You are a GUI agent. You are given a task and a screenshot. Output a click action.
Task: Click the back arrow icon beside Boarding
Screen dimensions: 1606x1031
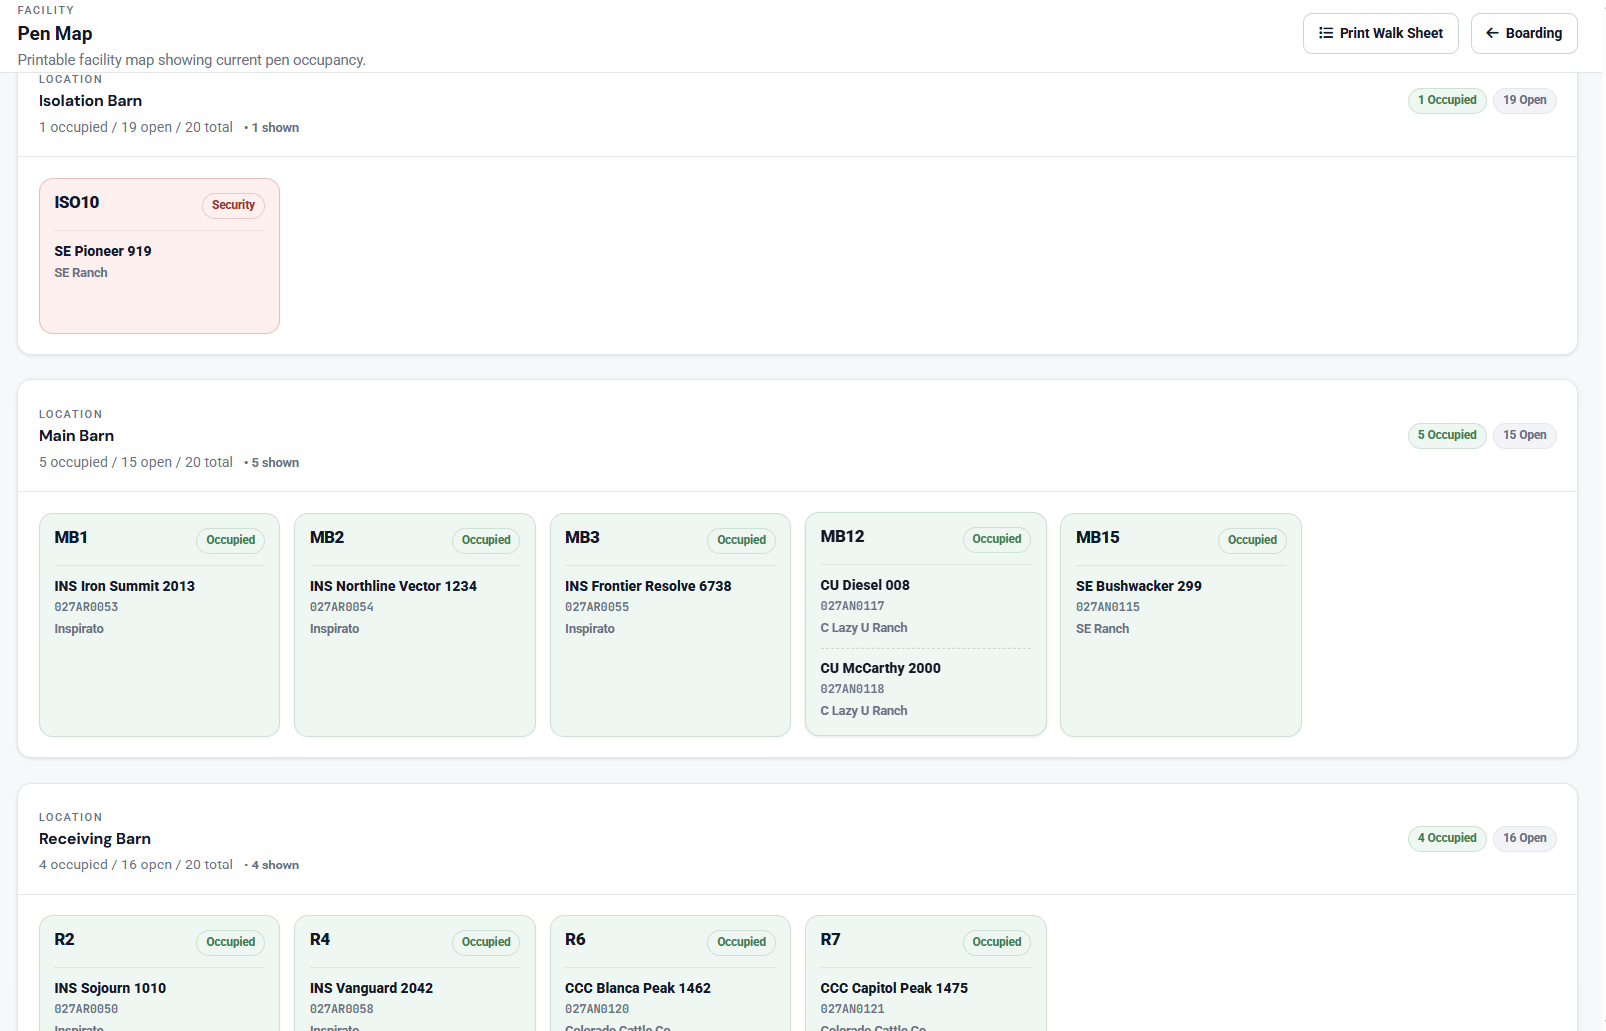tap(1492, 33)
